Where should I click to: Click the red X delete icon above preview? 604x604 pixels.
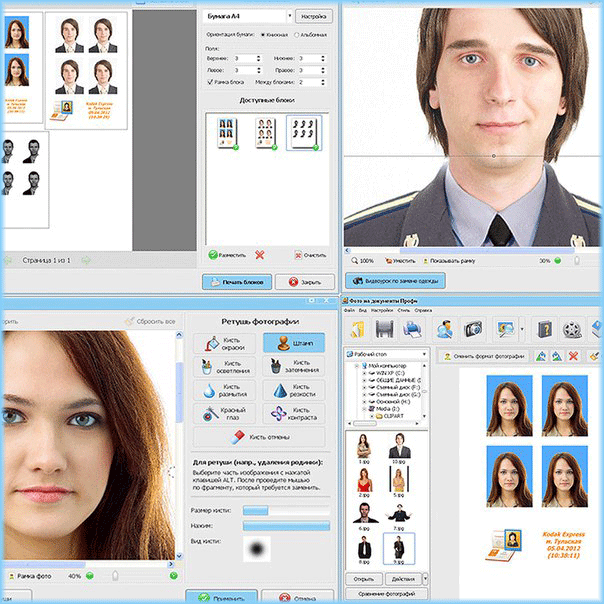[573, 355]
